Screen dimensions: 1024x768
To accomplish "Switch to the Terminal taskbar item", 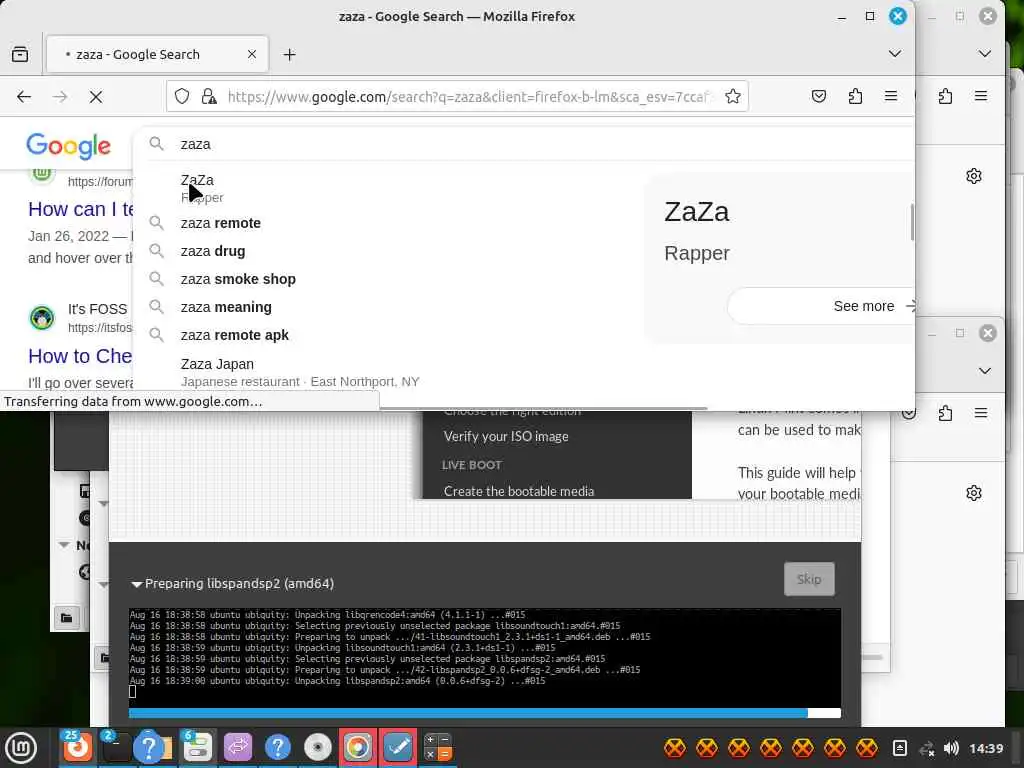I will point(116,748).
